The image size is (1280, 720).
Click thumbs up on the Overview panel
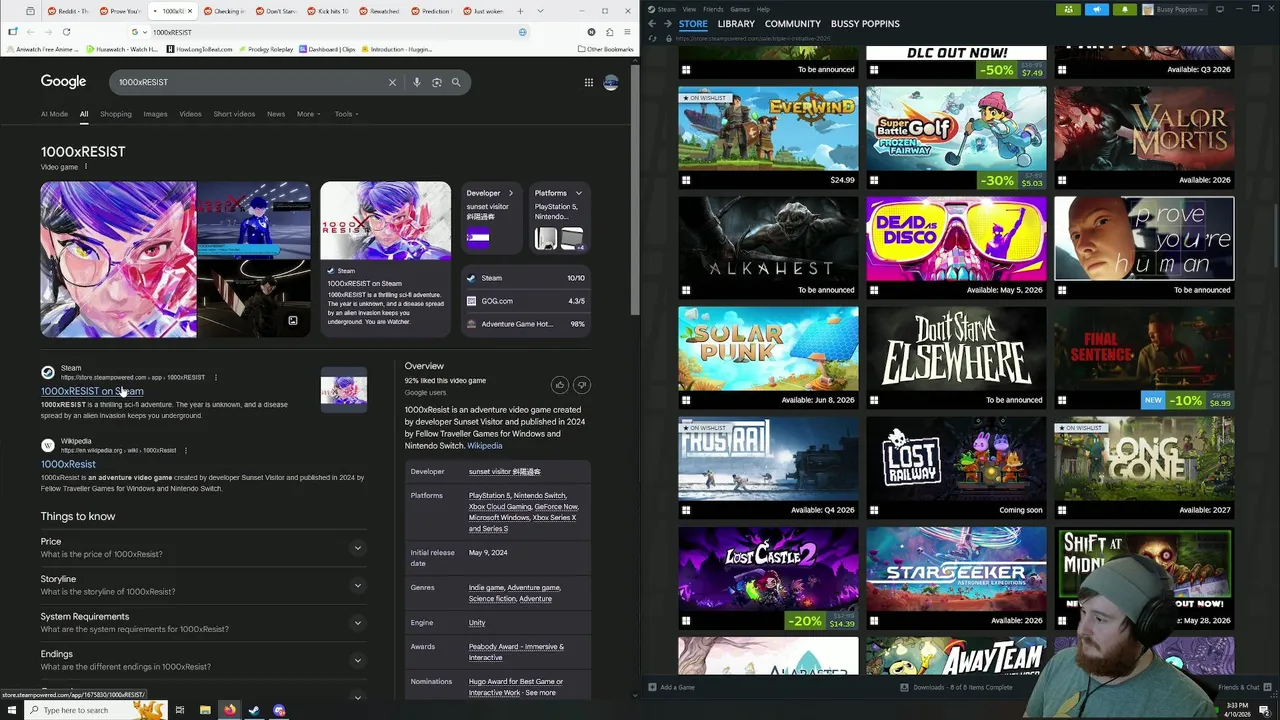coord(560,385)
